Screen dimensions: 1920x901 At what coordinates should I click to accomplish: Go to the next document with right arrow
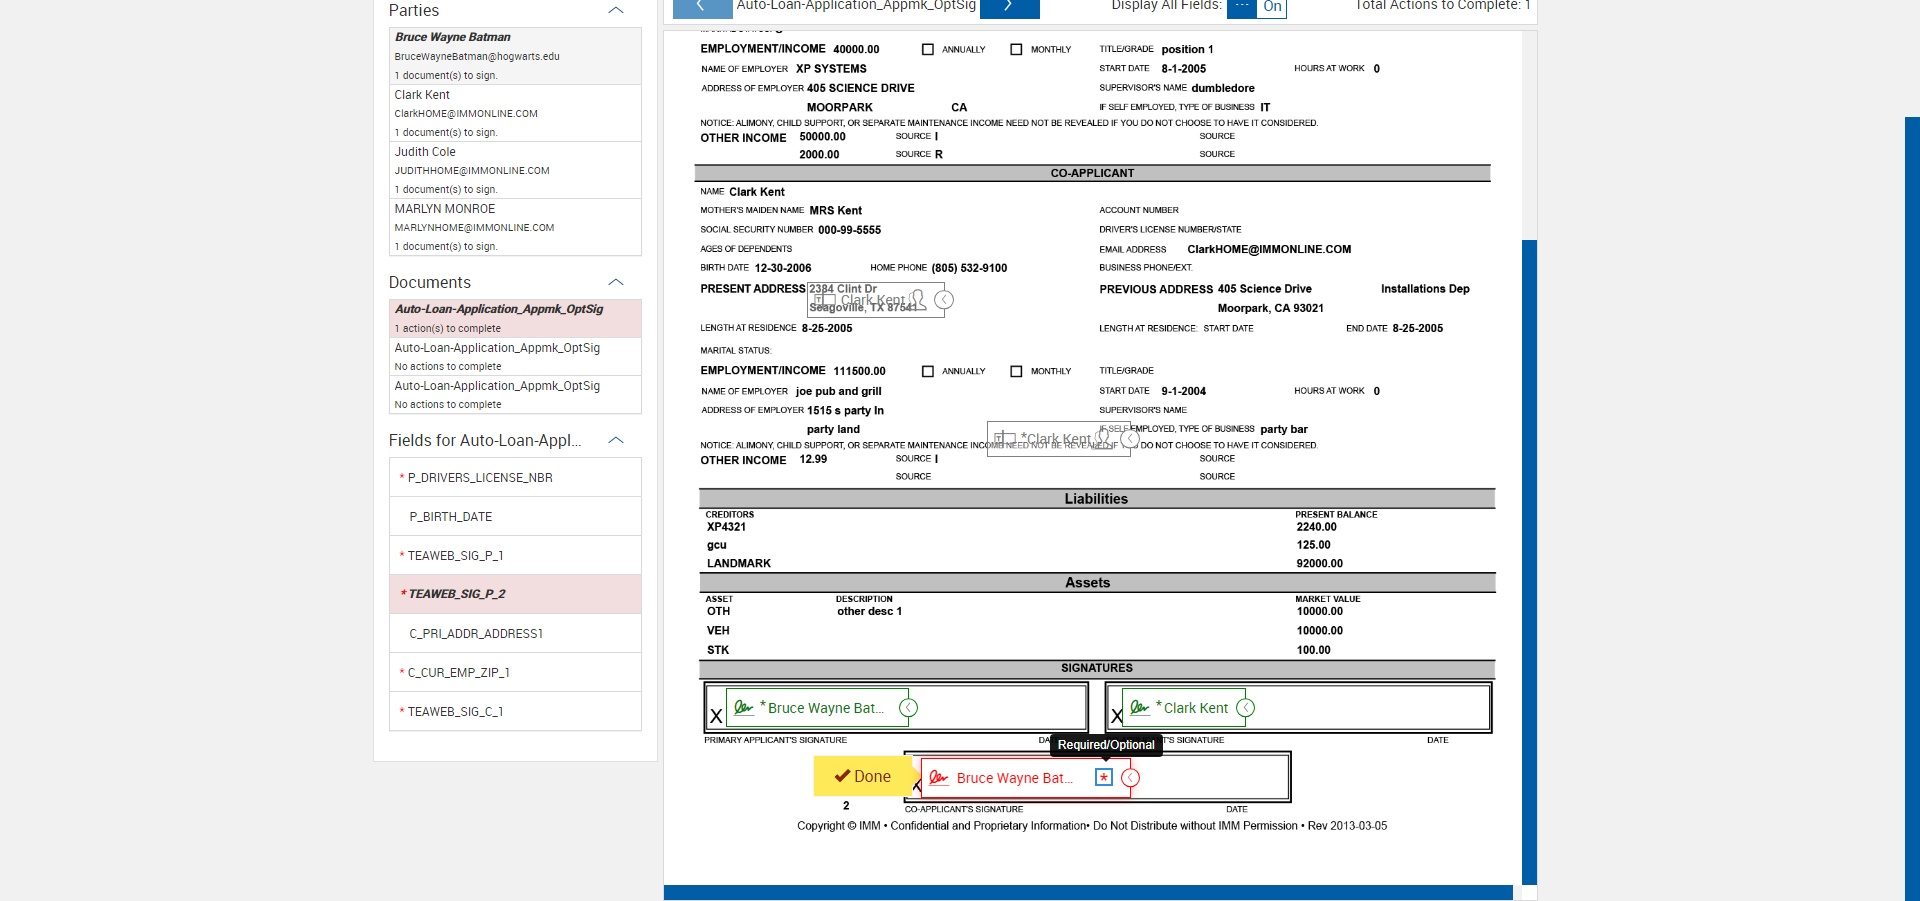coord(1009,8)
